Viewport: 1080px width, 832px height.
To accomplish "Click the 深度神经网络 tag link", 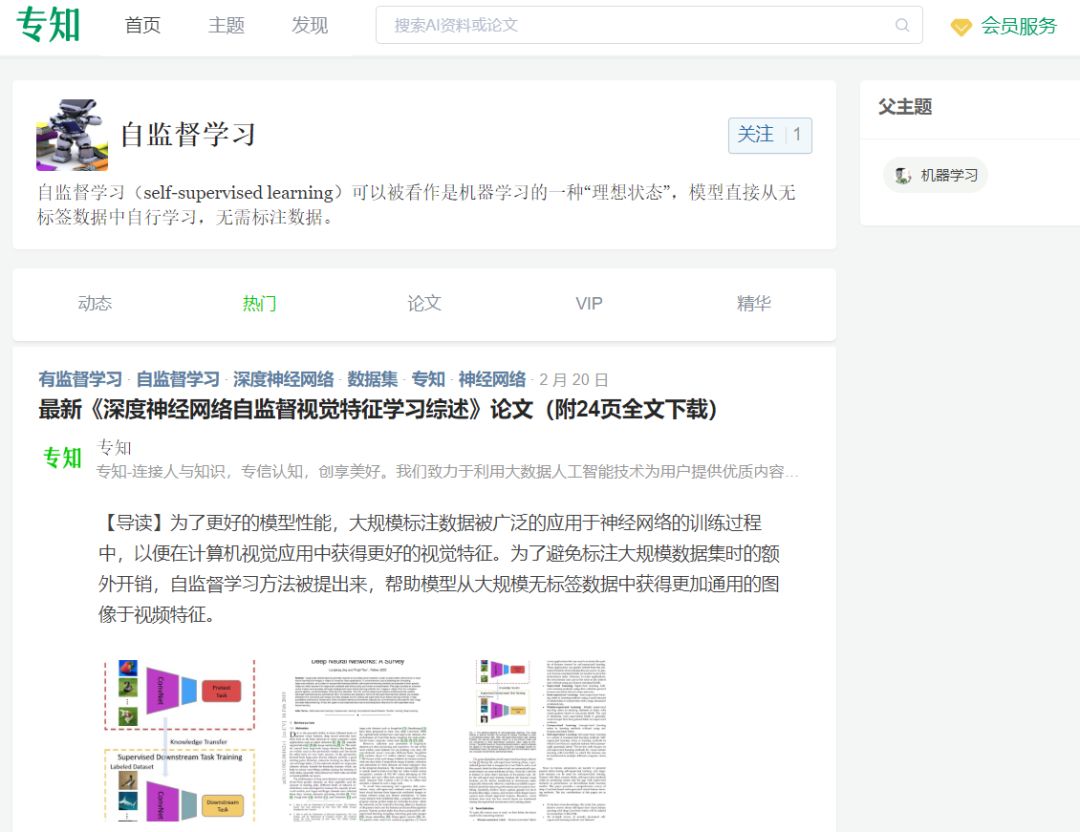I will coord(283,379).
